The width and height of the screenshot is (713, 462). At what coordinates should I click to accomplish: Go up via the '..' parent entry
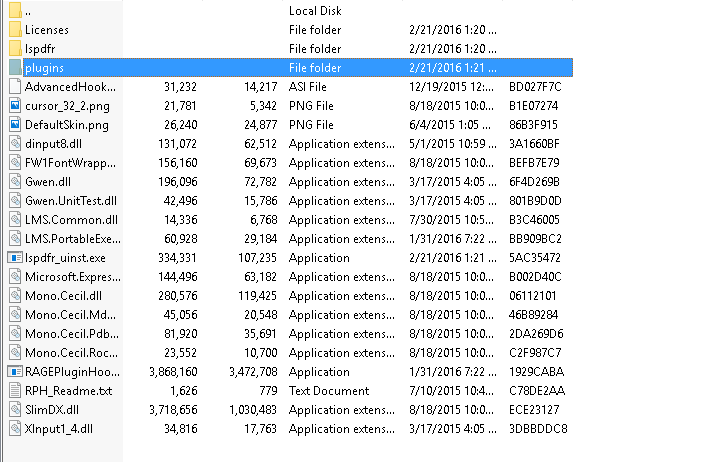[28, 11]
